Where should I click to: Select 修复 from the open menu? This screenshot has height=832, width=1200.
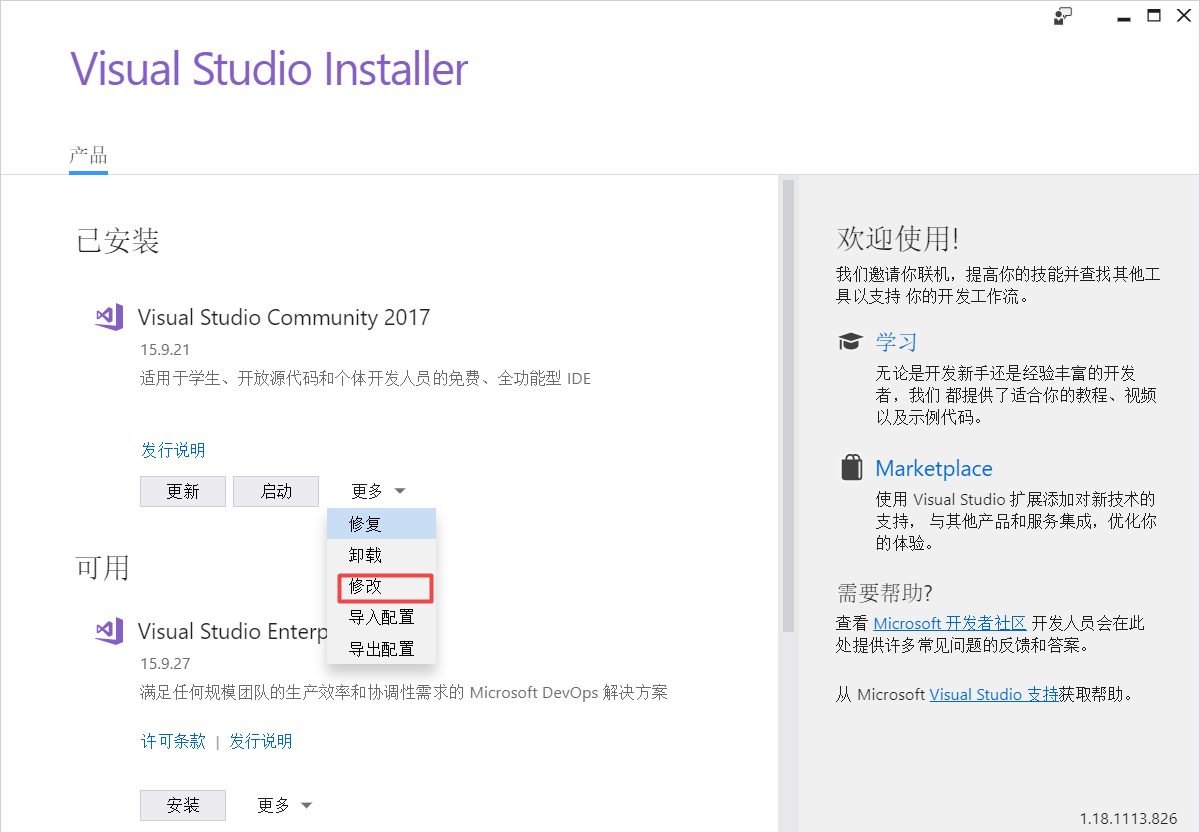365,523
